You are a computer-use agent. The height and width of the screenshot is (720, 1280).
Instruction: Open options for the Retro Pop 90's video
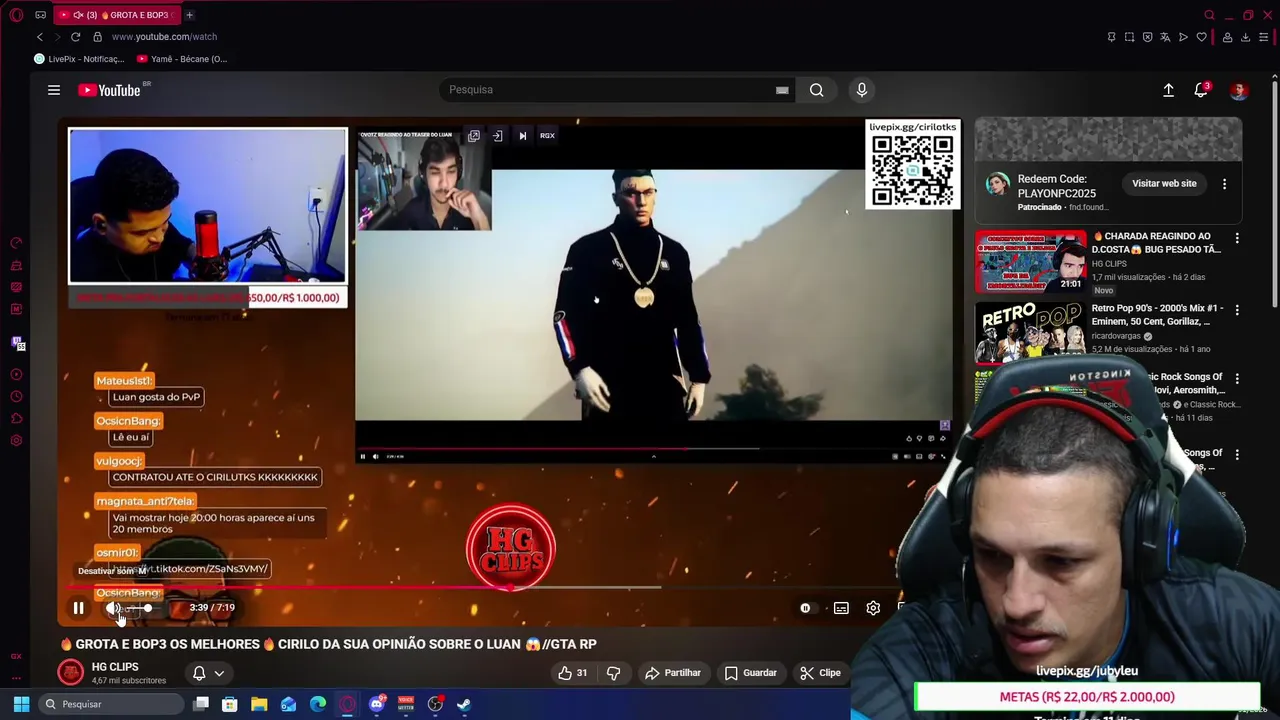click(1237, 310)
